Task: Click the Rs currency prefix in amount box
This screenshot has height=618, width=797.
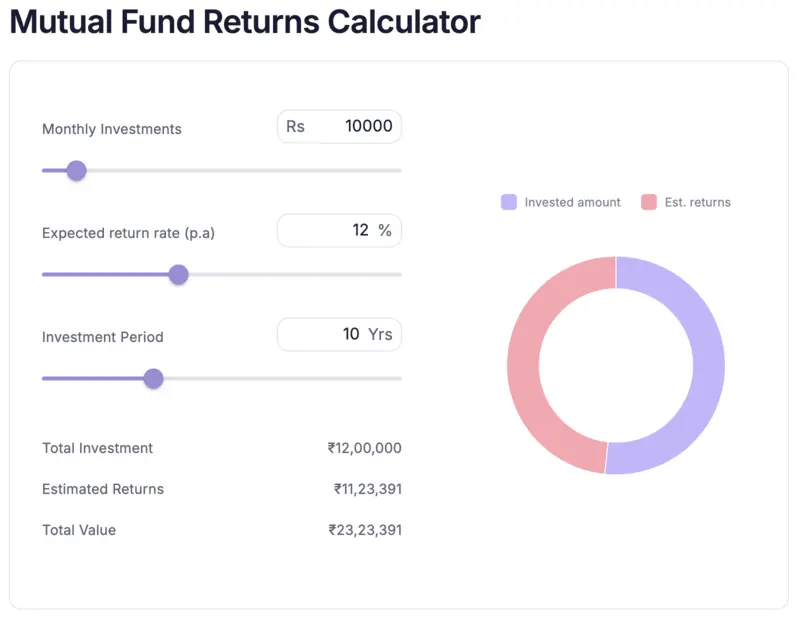Action: click(295, 127)
